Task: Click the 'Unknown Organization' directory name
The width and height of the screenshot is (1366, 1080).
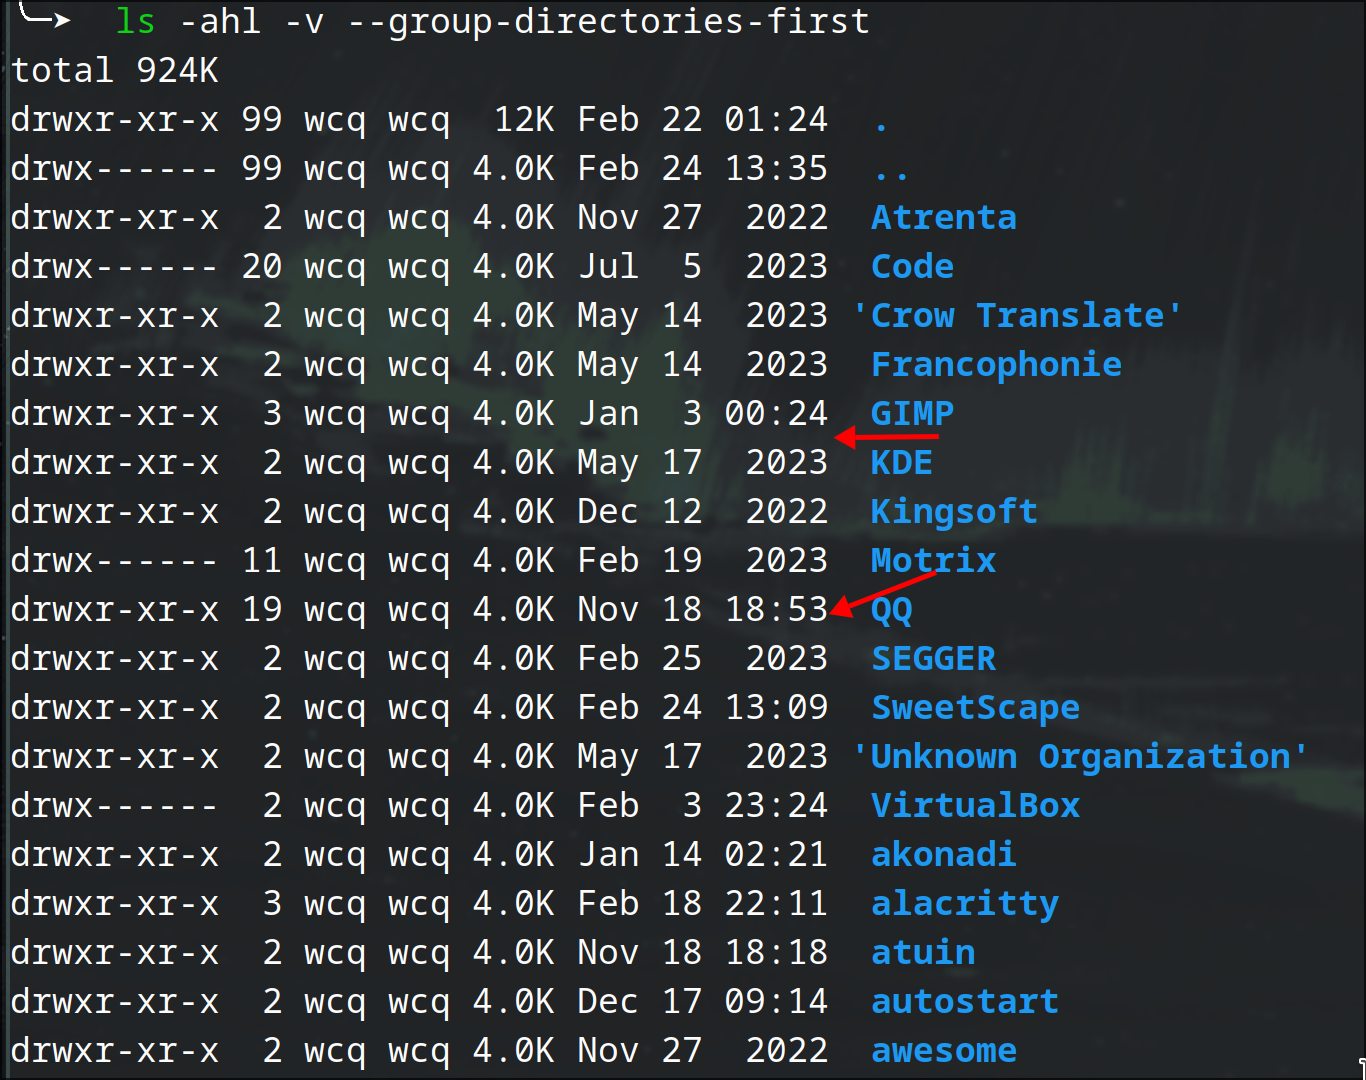Action: pos(1080,756)
